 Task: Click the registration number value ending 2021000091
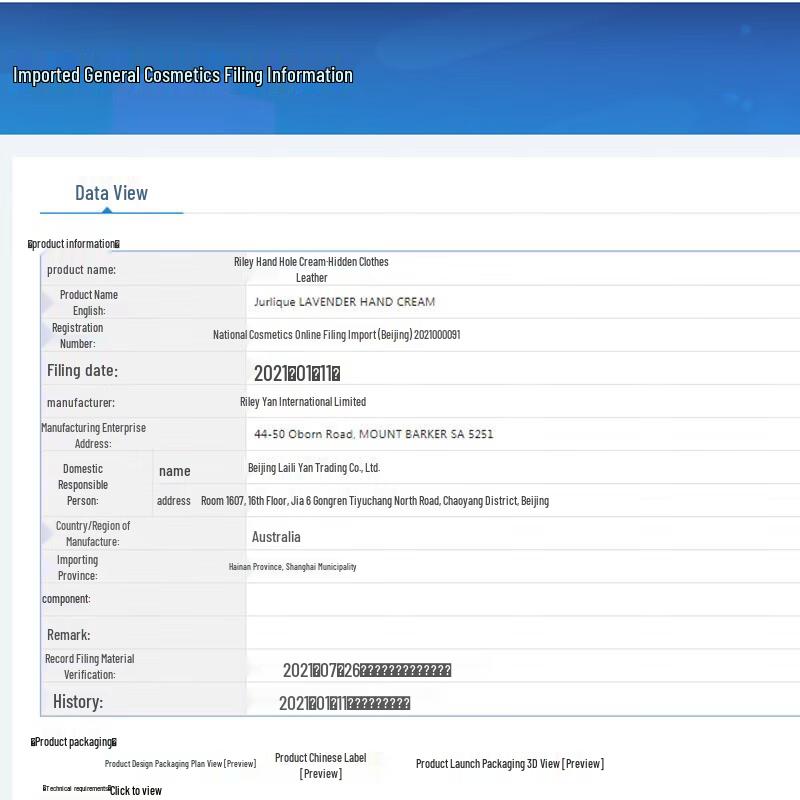click(336, 335)
